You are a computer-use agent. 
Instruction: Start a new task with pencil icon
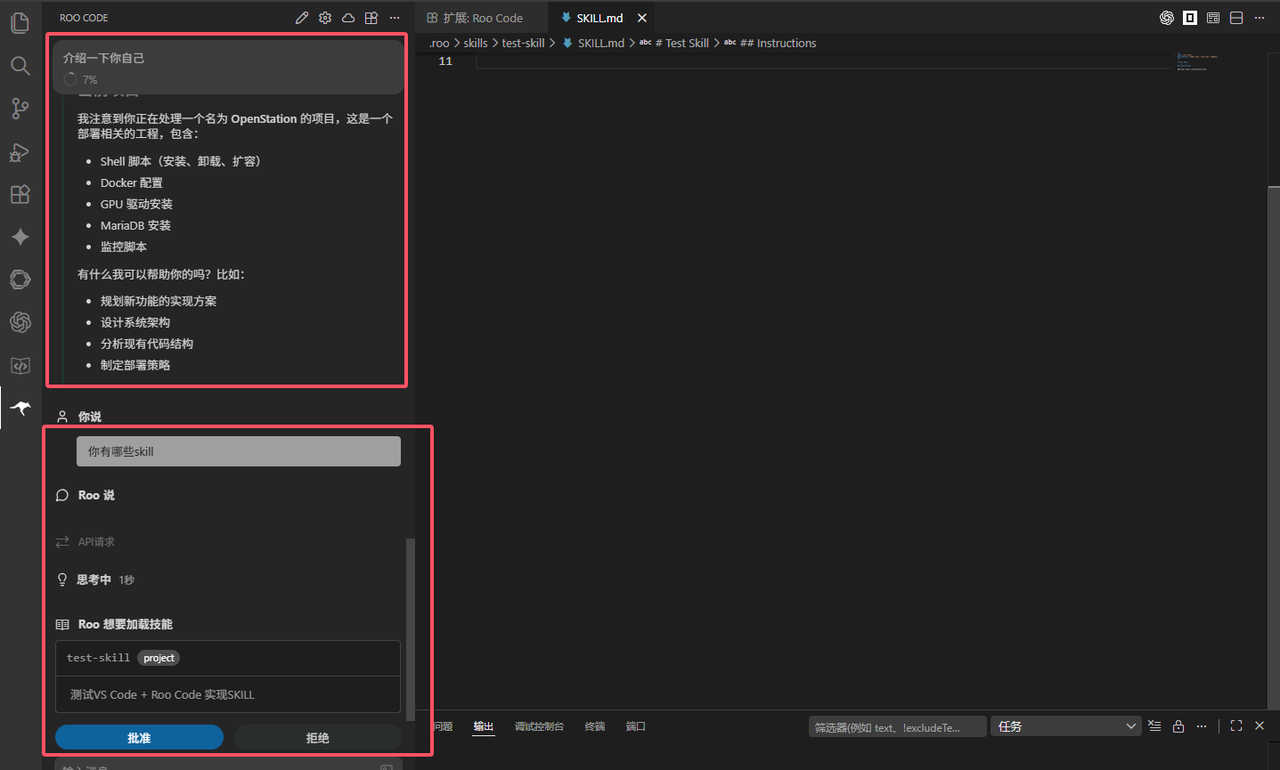click(x=303, y=18)
